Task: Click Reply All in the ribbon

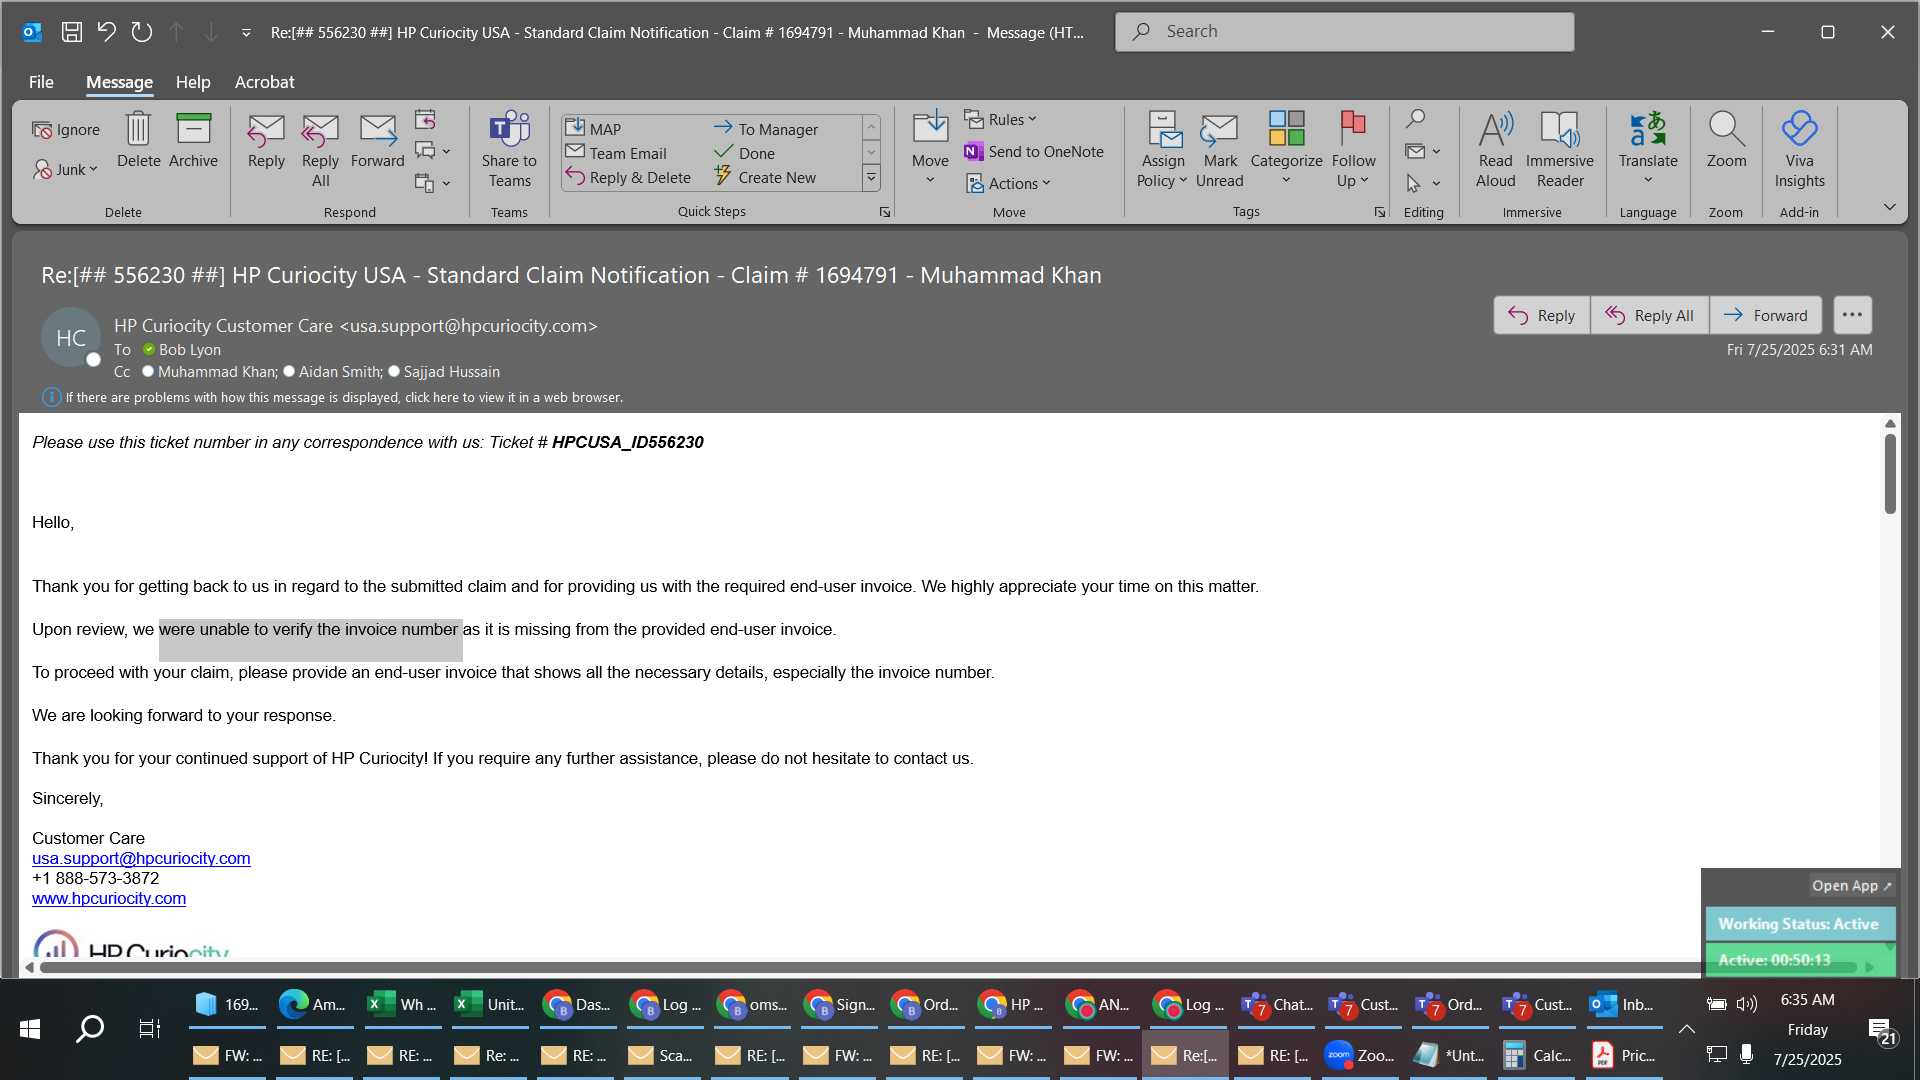Action: pos(320,150)
